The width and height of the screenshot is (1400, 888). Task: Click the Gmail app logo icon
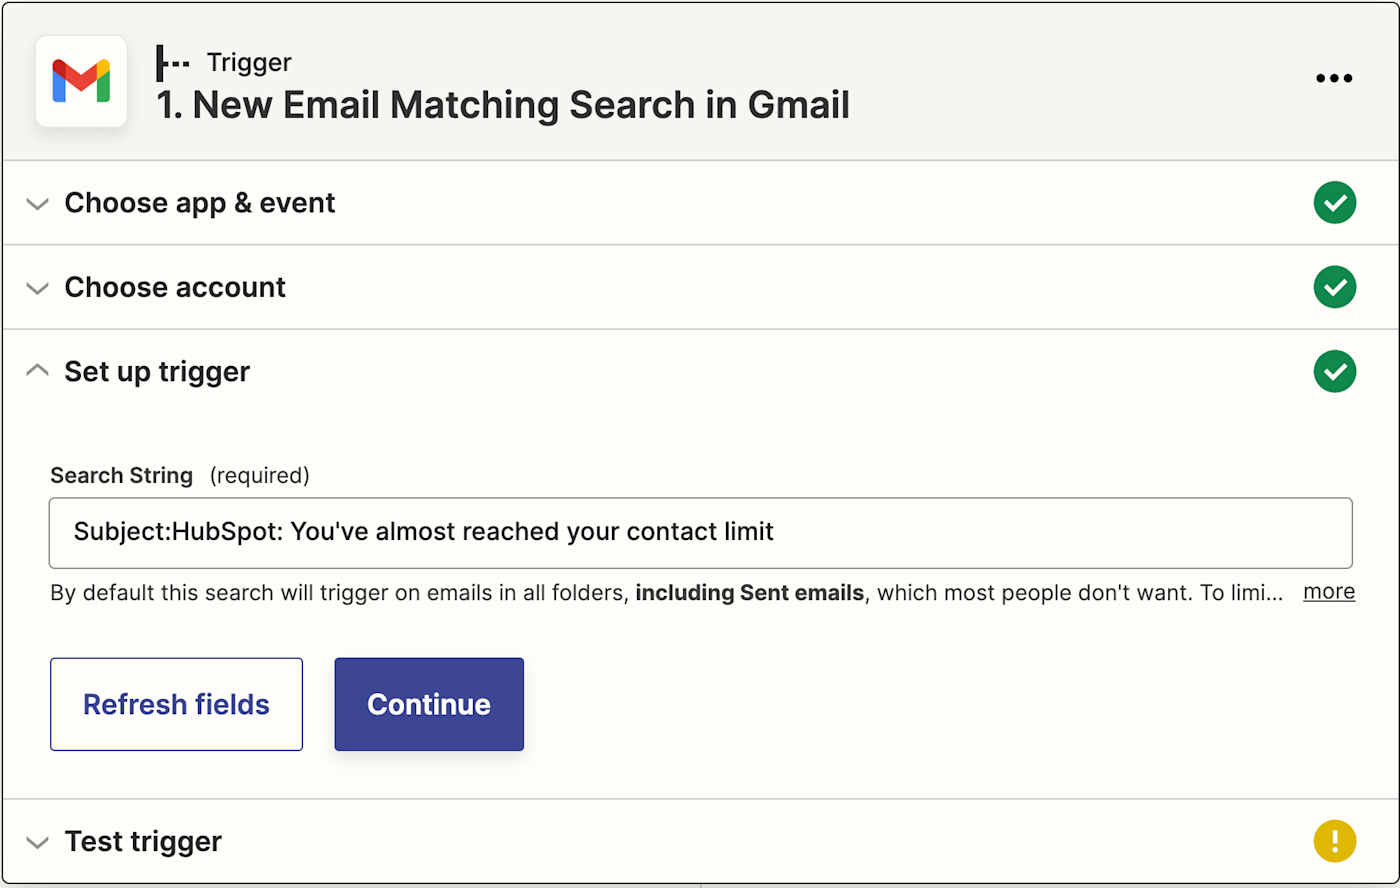81,81
